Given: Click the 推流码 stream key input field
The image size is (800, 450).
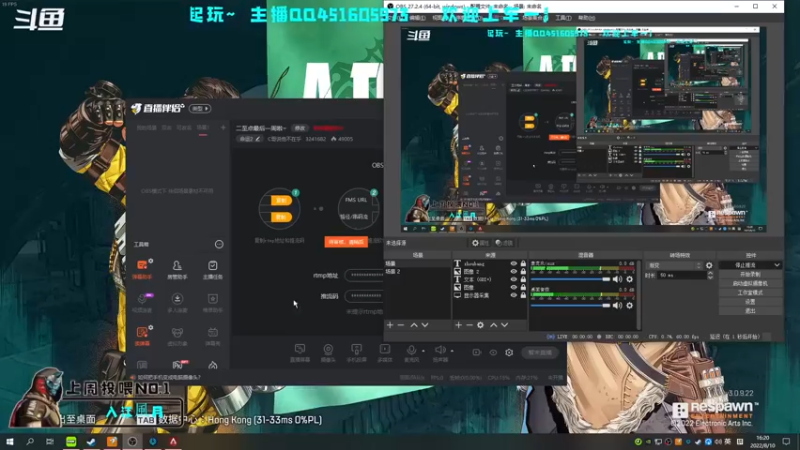Looking at the screenshot, I should [364, 295].
